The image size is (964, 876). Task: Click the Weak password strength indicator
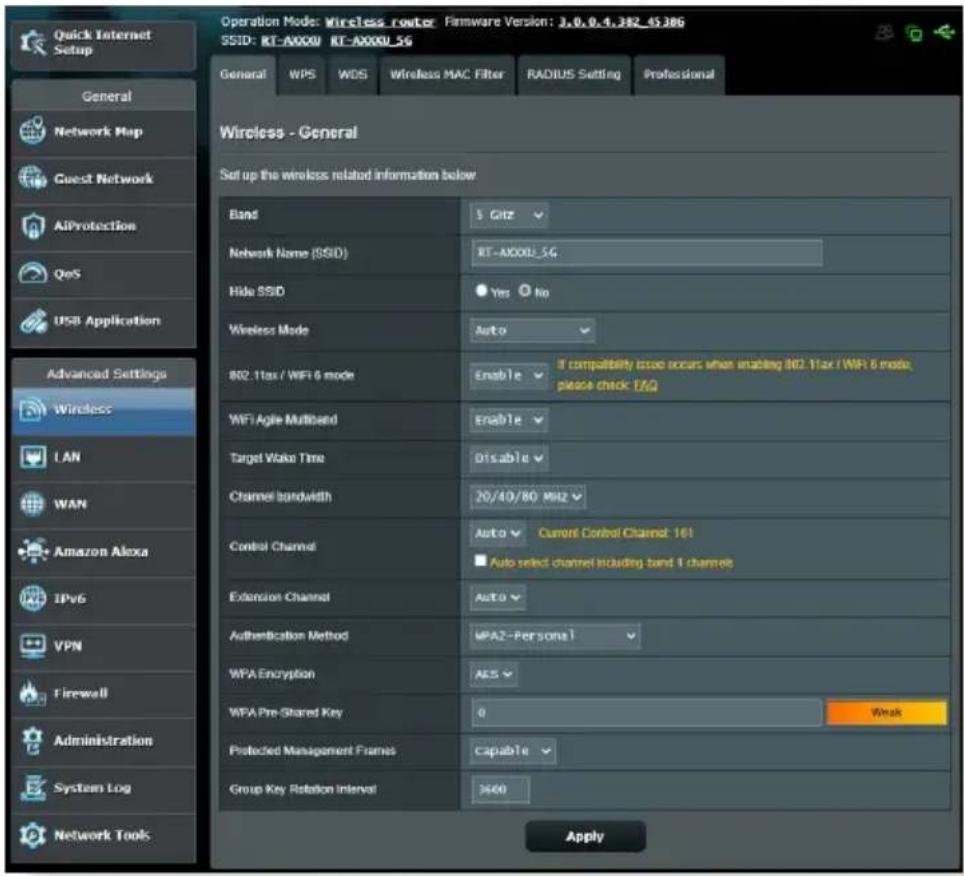887,712
